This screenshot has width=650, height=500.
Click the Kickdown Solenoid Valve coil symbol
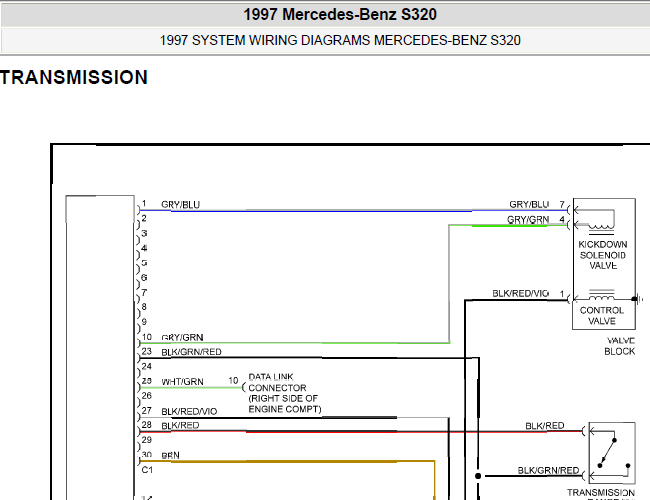tap(601, 229)
